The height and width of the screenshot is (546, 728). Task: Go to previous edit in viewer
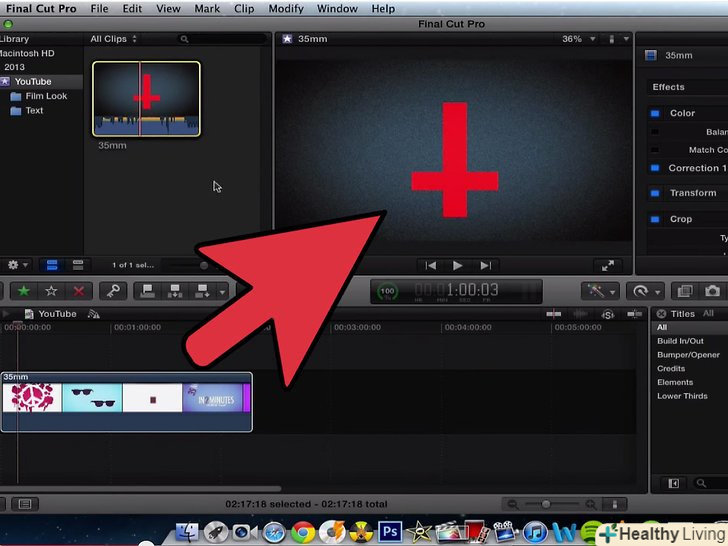coord(430,265)
